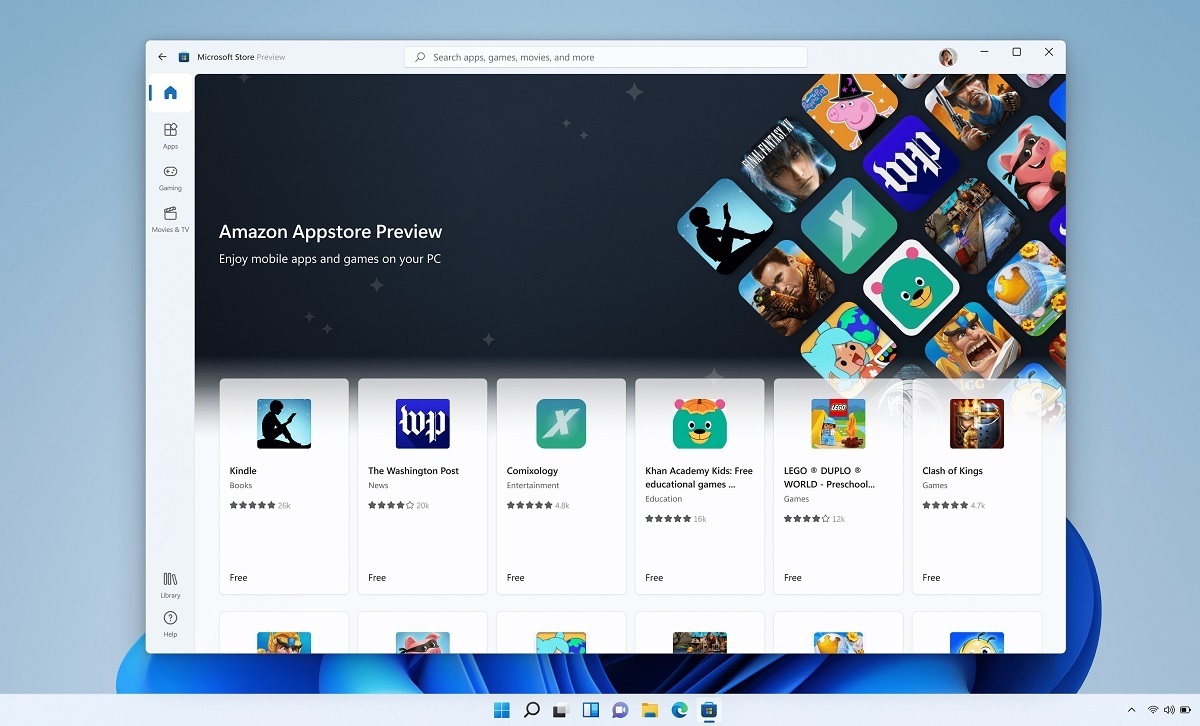Click the Clash of Kings title text
The height and width of the screenshot is (726, 1200).
click(x=953, y=471)
